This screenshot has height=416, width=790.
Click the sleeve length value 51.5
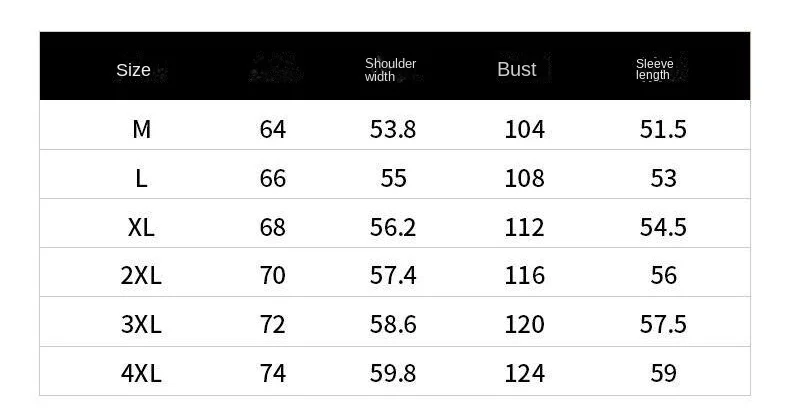663,129
